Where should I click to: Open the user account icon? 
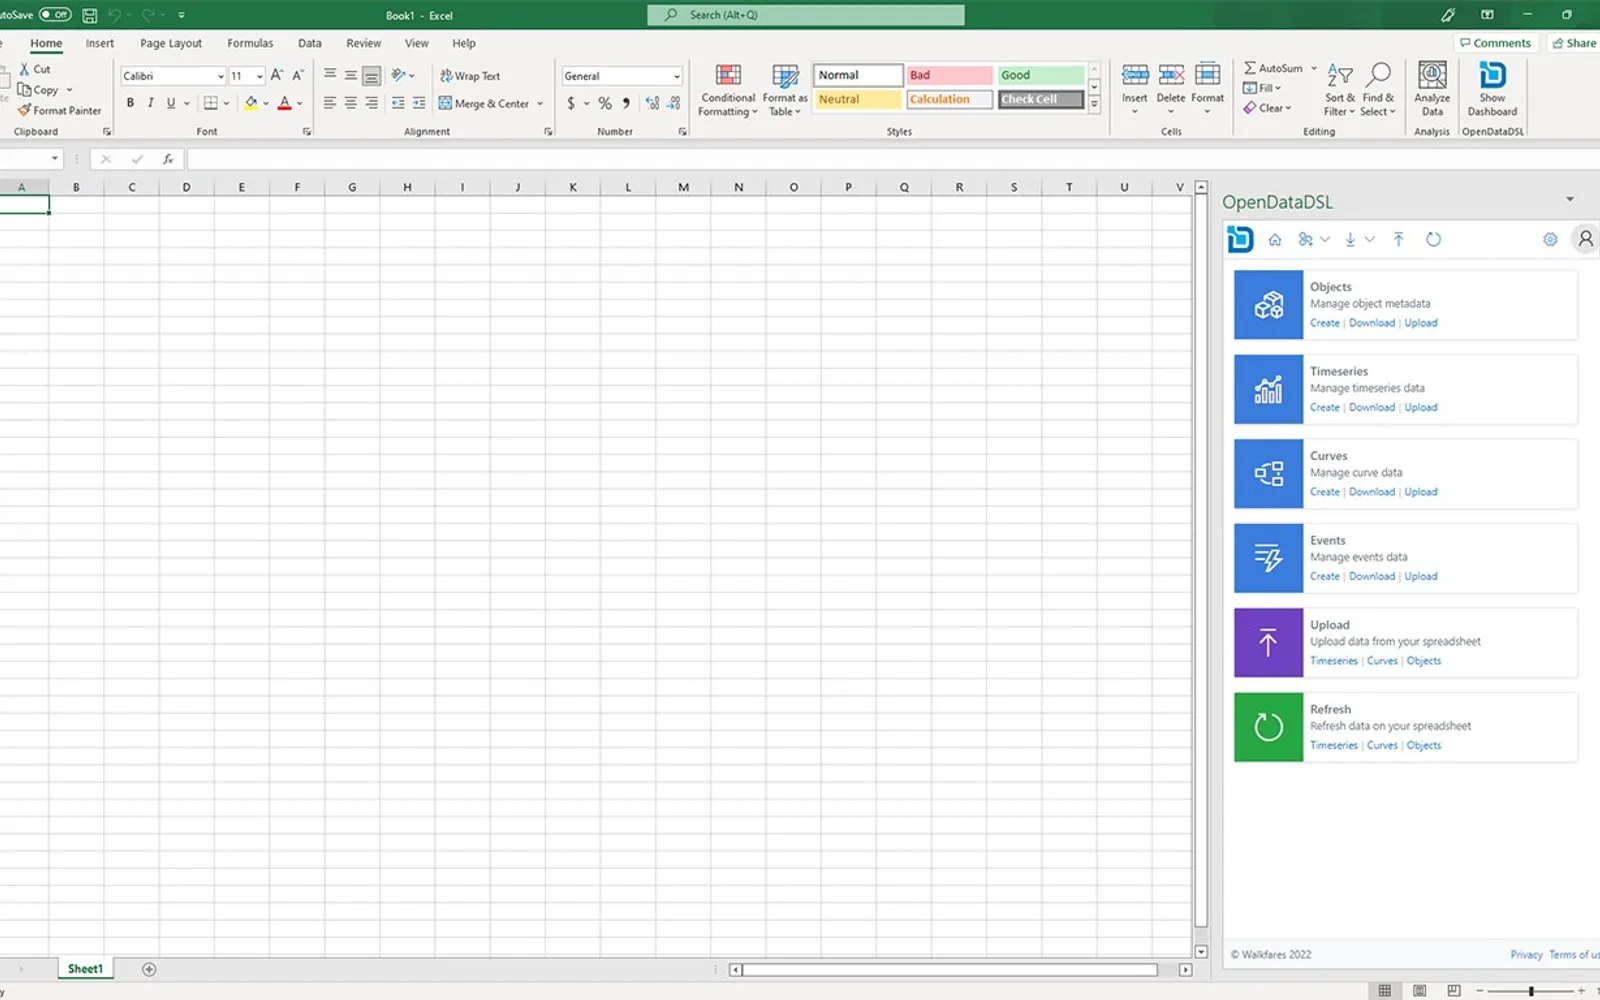click(1585, 239)
